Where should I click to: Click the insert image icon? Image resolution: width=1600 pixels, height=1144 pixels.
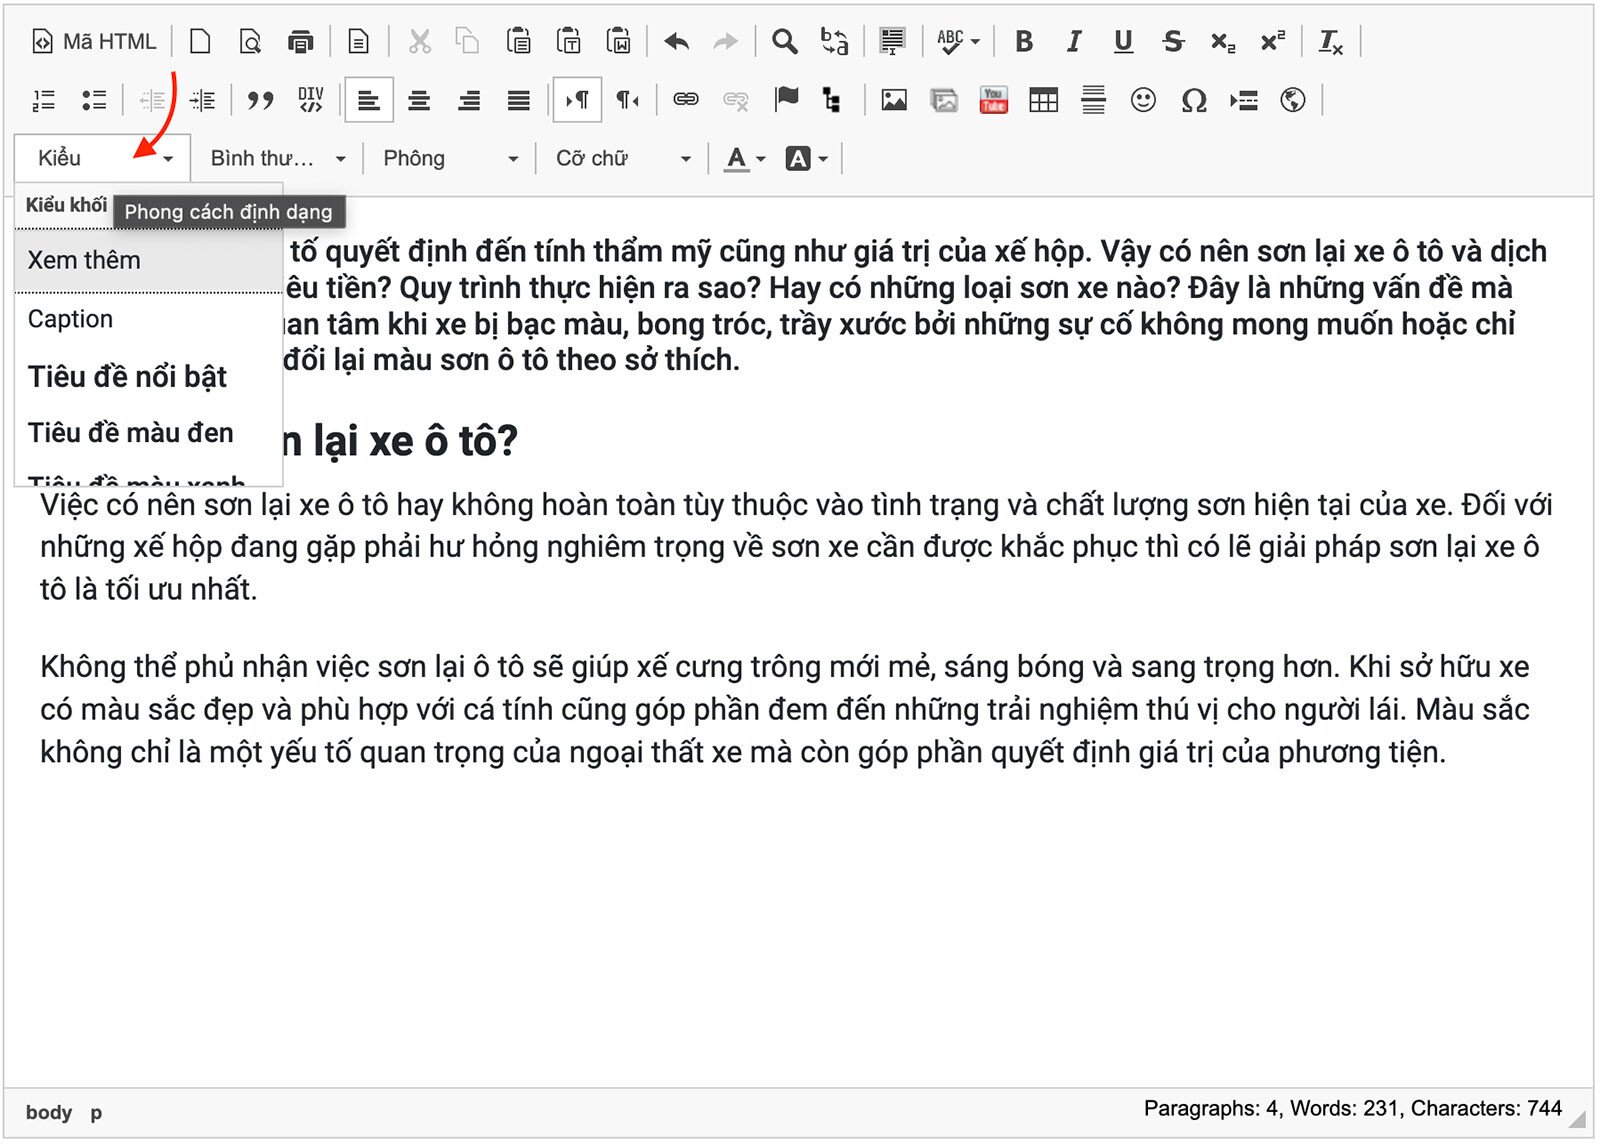point(893,100)
